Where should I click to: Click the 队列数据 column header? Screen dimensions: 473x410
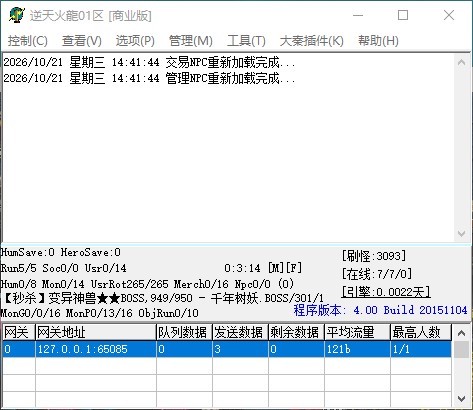click(184, 332)
